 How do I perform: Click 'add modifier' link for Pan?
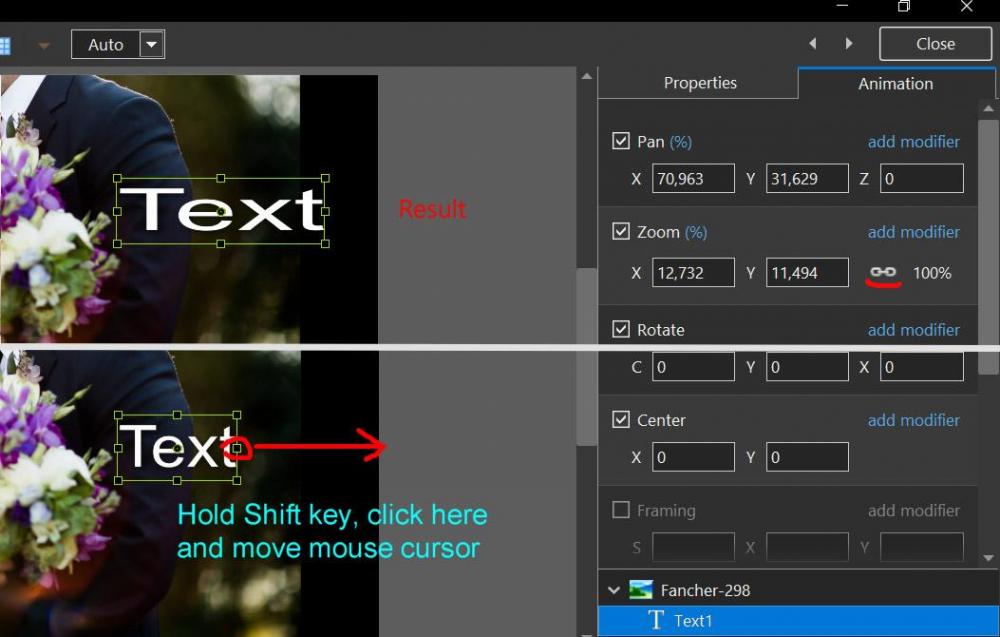click(913, 142)
